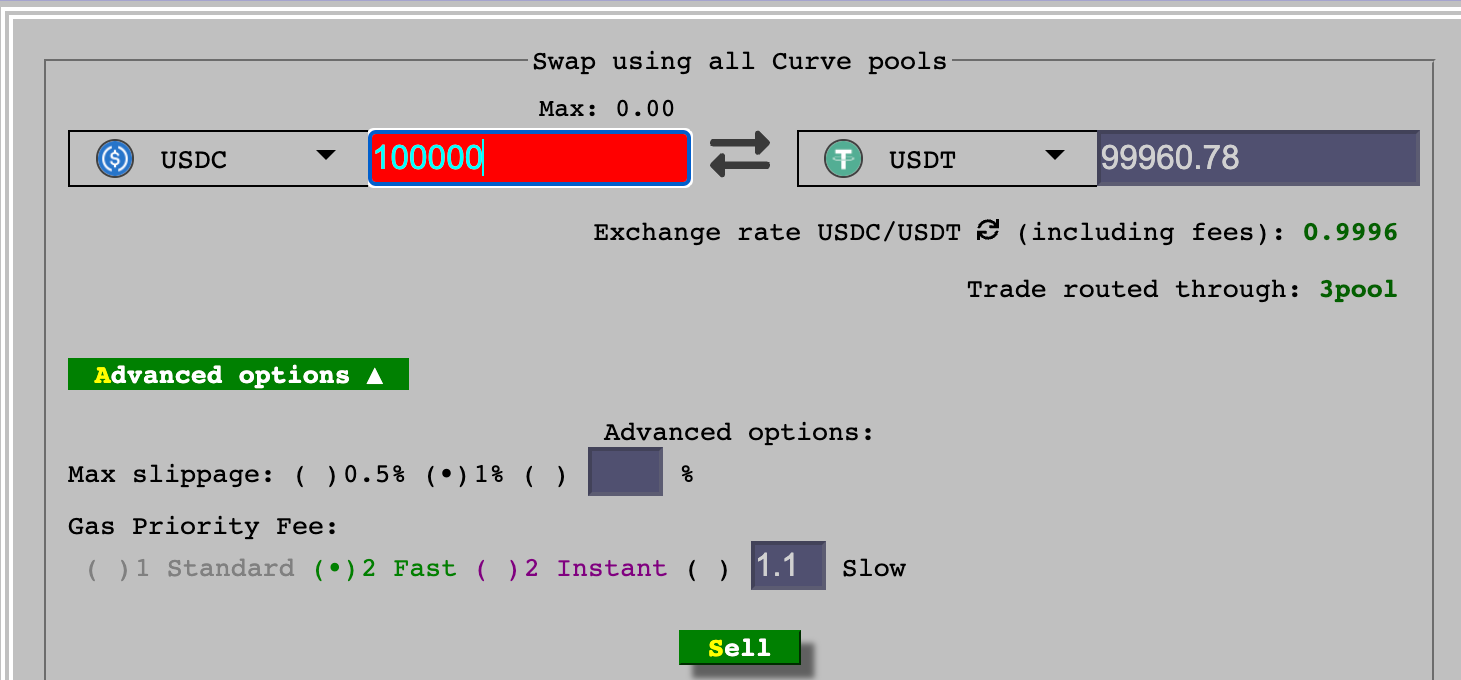This screenshot has height=680, width=1461.
Task: Click the Max: 0.00 balance label
Action: pos(606,108)
